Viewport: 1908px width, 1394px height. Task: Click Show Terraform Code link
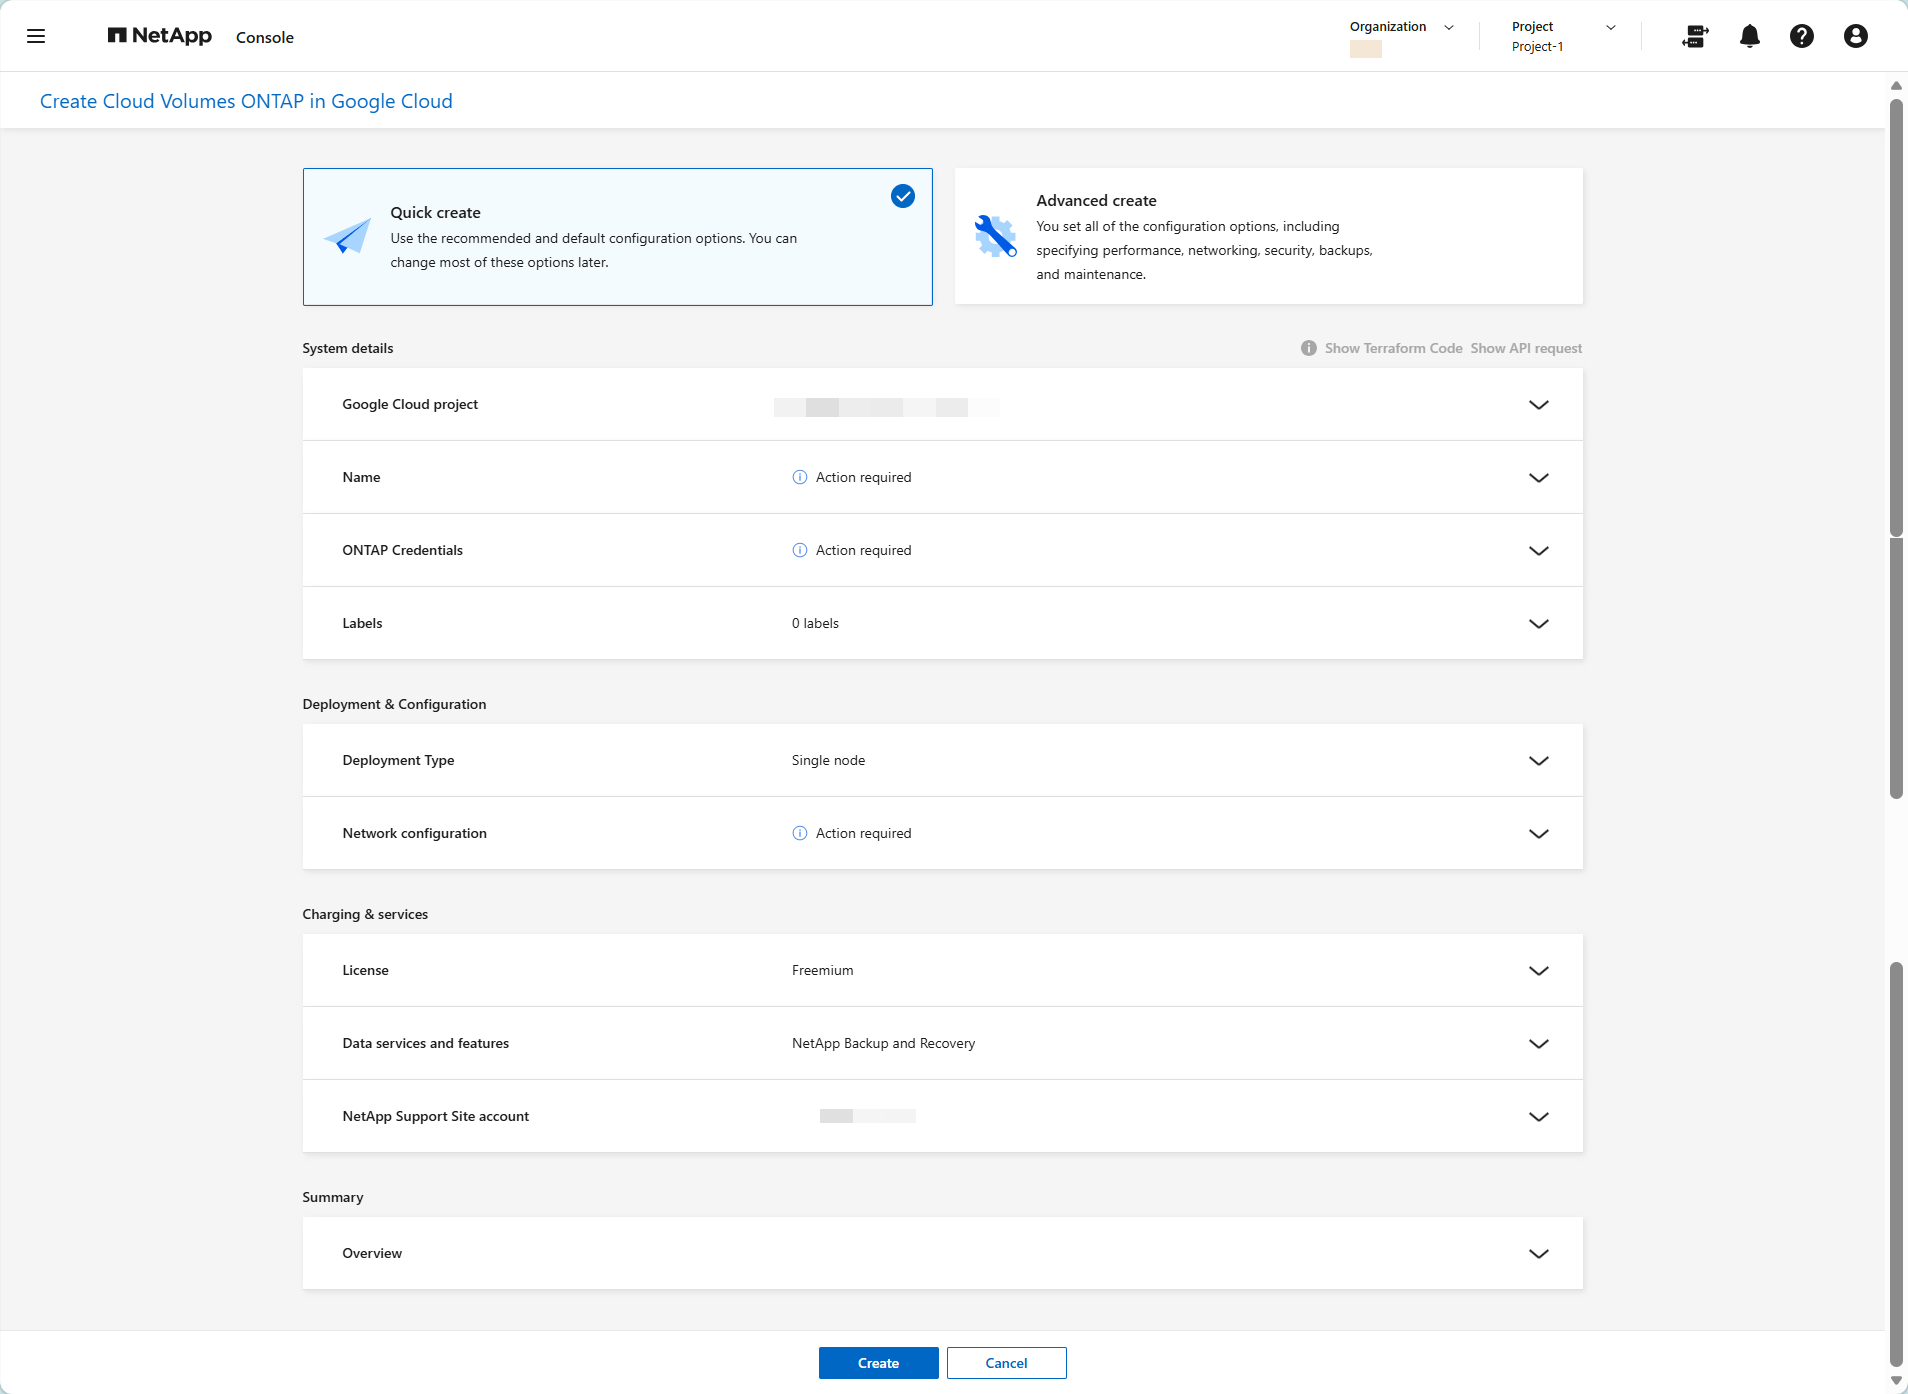1393,348
